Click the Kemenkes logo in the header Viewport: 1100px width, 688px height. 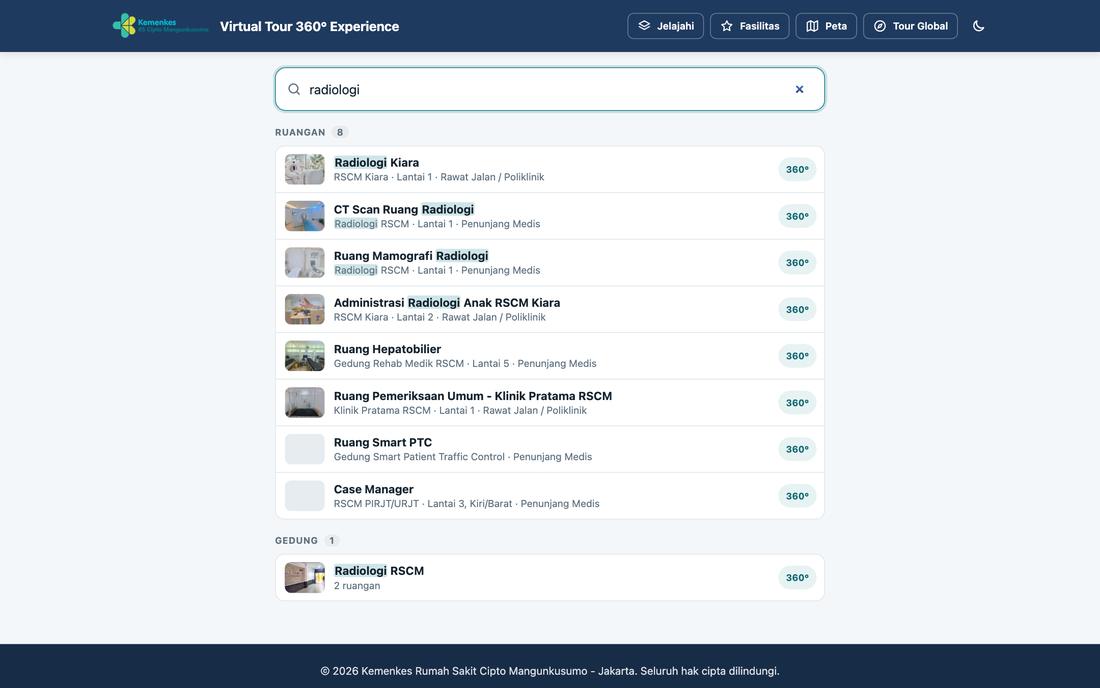[x=161, y=26]
